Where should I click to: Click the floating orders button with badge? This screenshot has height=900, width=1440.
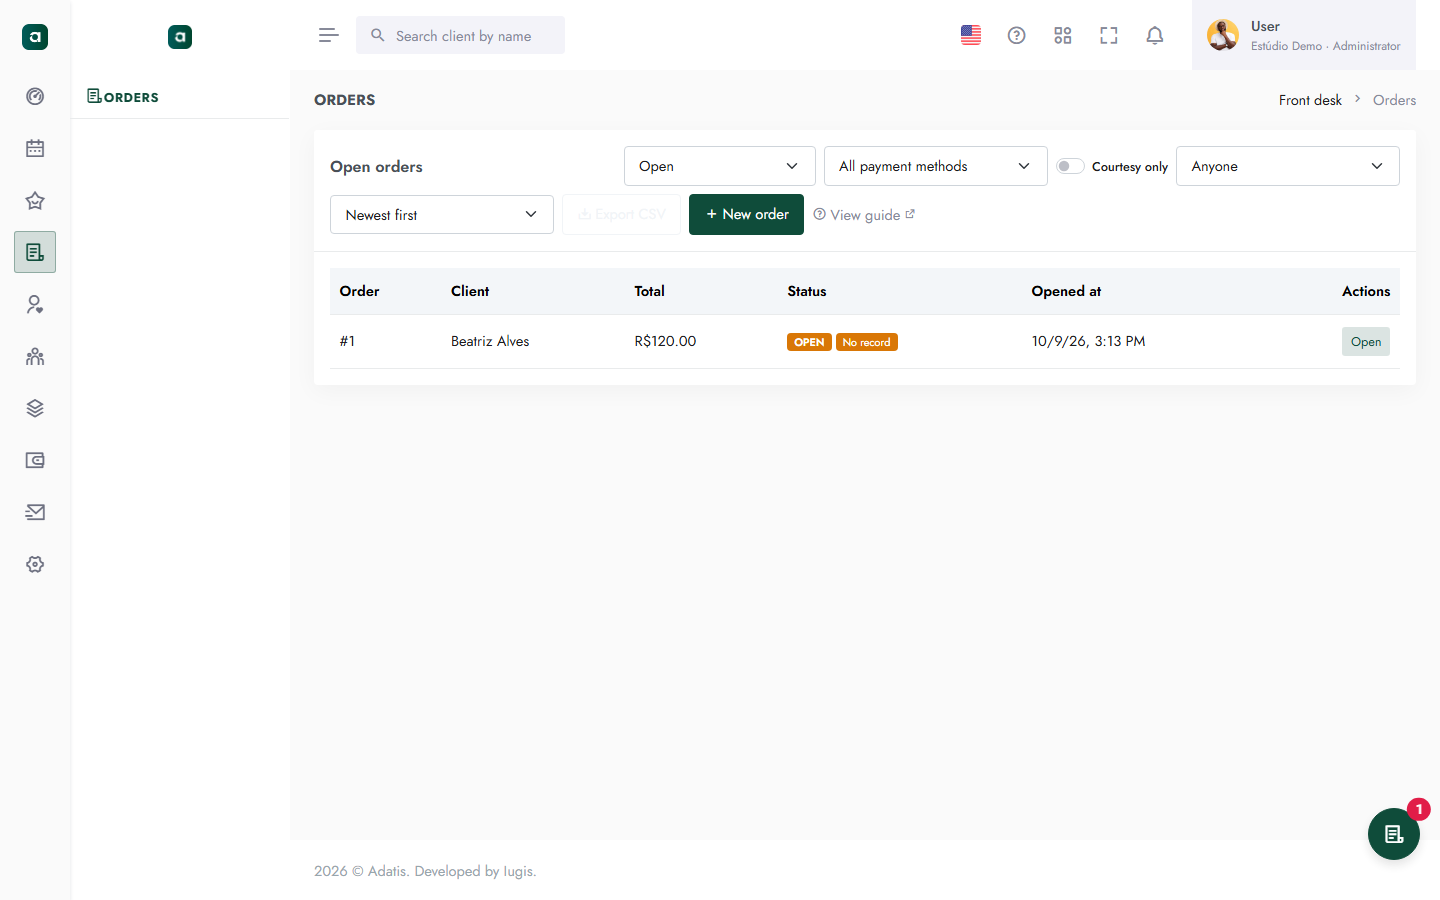(x=1394, y=834)
